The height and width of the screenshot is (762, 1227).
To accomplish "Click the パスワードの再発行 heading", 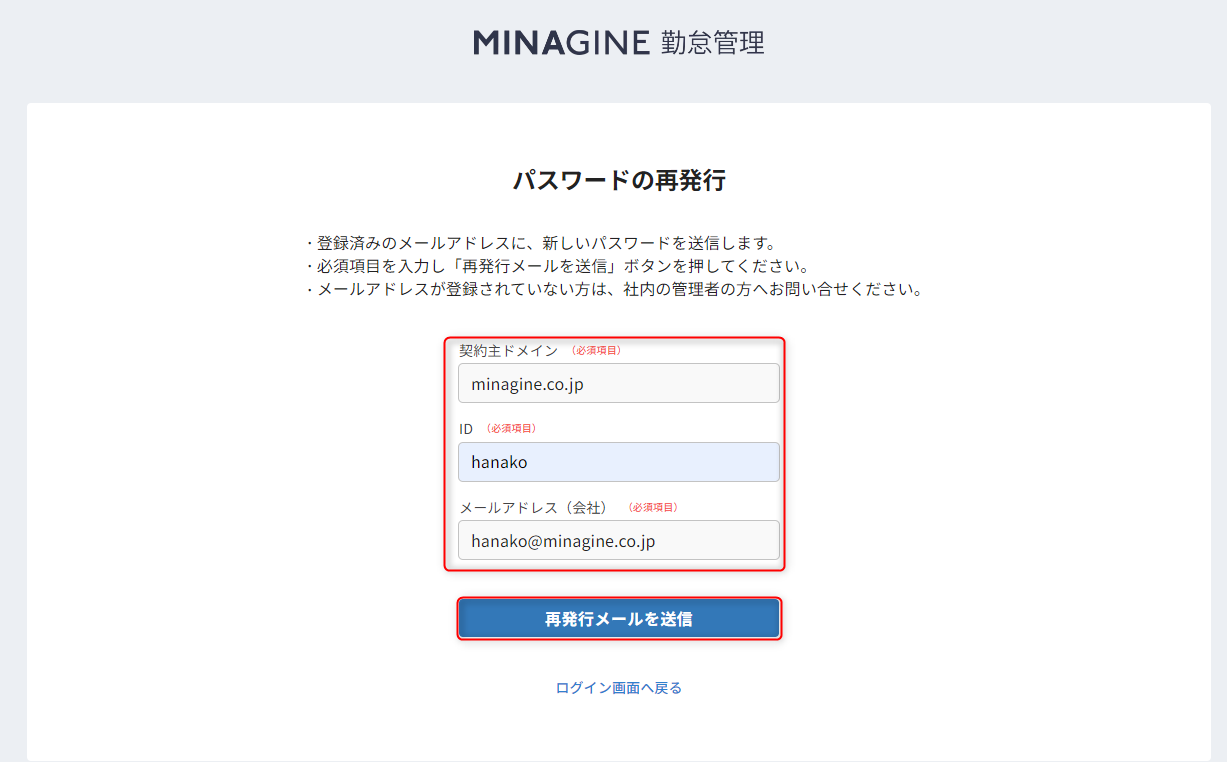I will tap(619, 181).
